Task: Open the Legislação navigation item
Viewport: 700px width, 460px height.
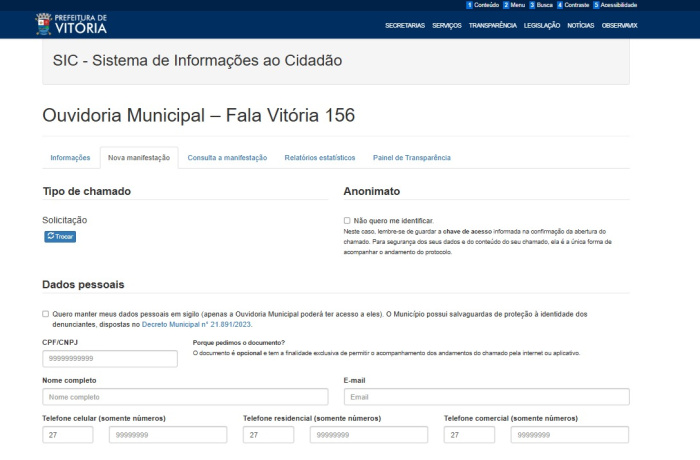Action: (542, 25)
